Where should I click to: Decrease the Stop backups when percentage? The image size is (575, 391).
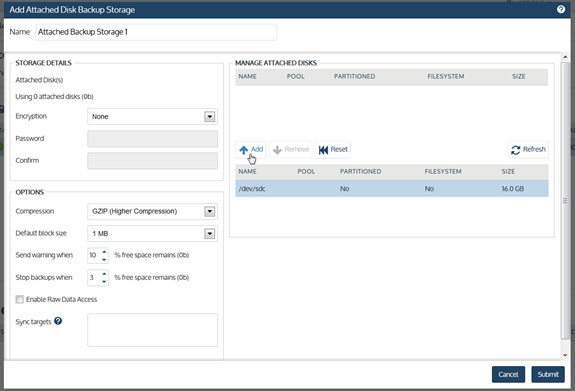(x=104, y=282)
